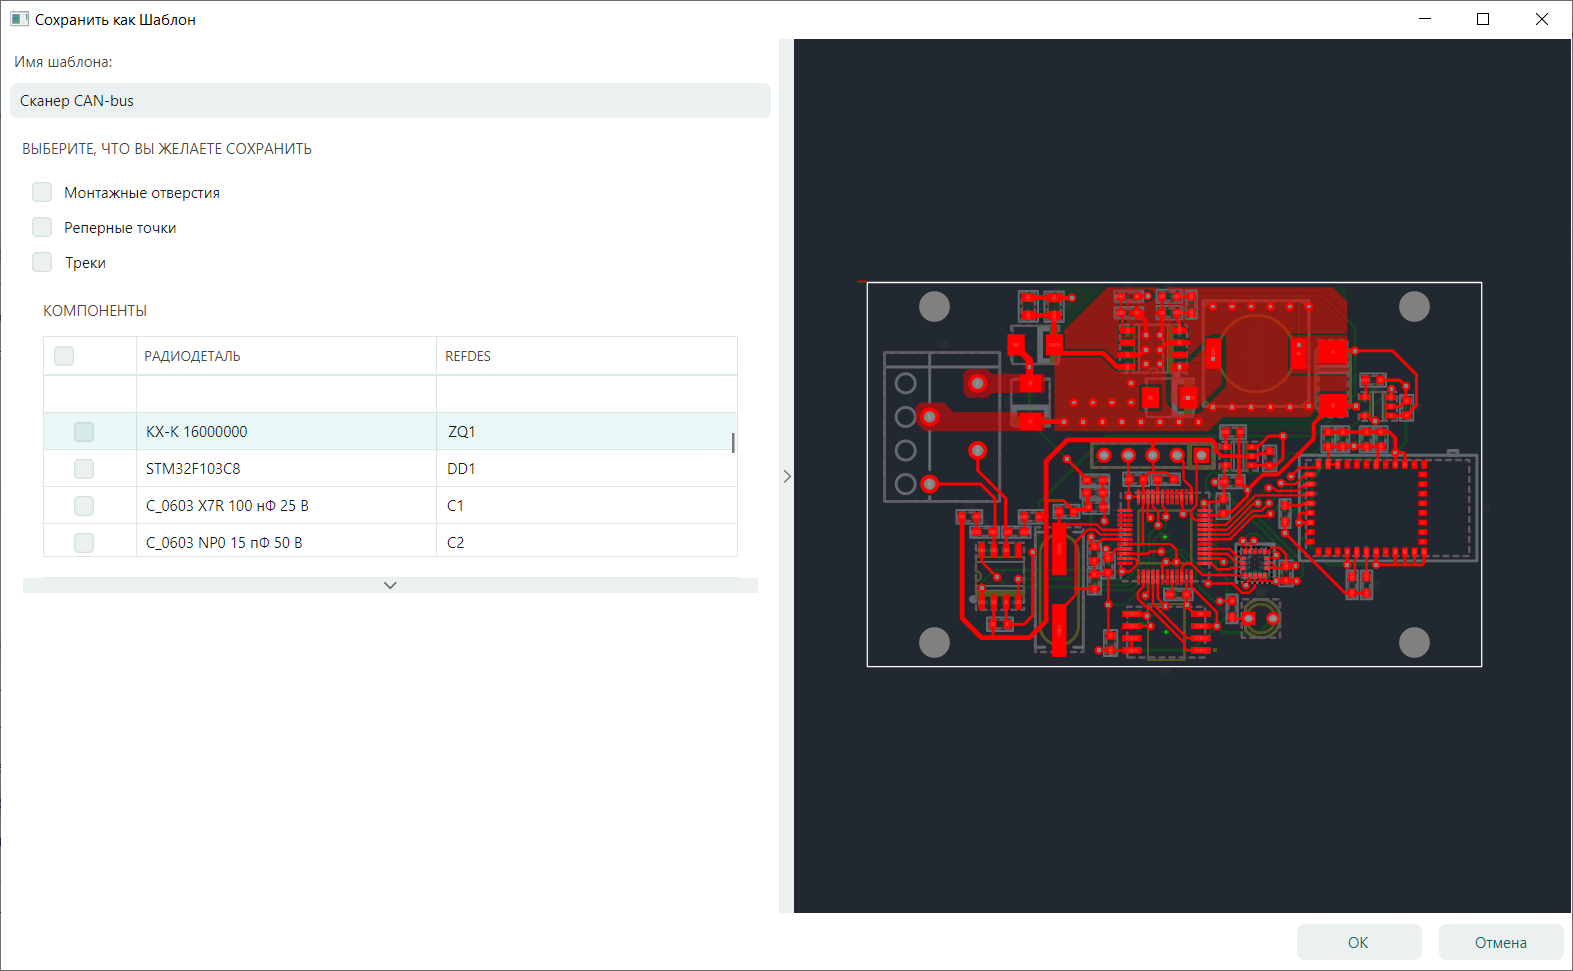The height and width of the screenshot is (971, 1573).
Task: Click the dialog window icon in title bar
Action: pos(19,19)
